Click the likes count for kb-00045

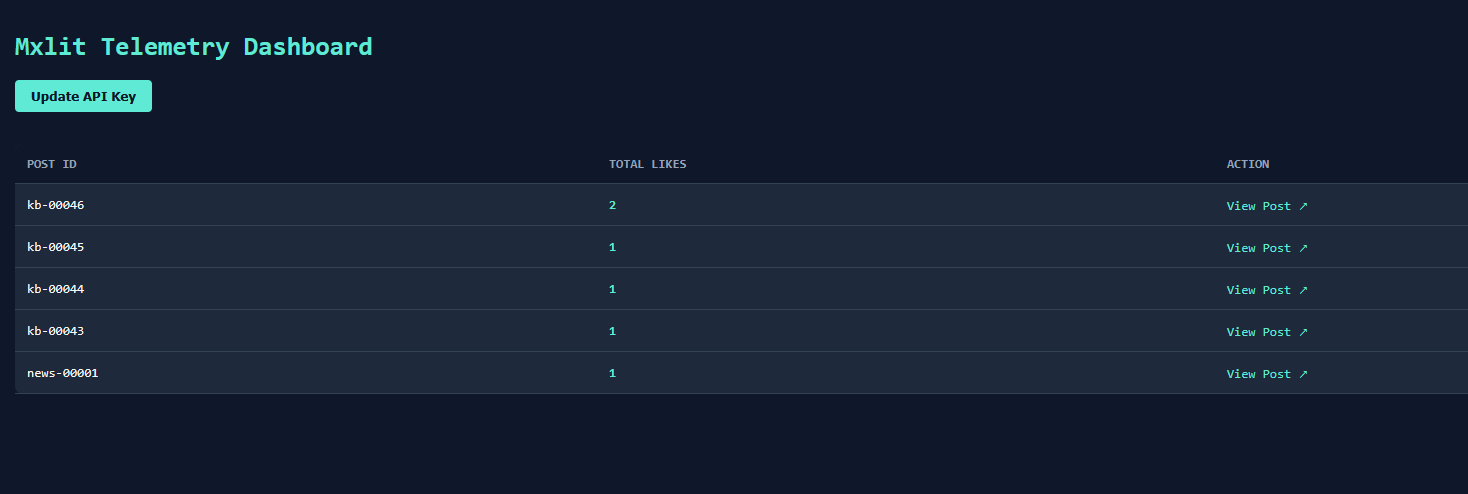[x=612, y=248]
